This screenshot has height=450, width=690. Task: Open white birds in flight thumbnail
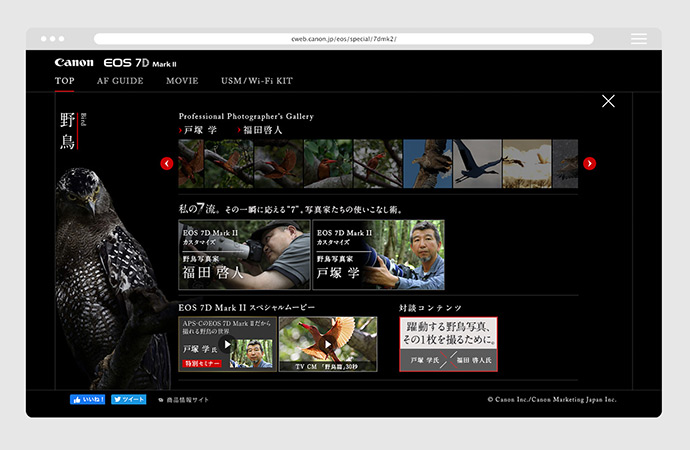point(527,164)
